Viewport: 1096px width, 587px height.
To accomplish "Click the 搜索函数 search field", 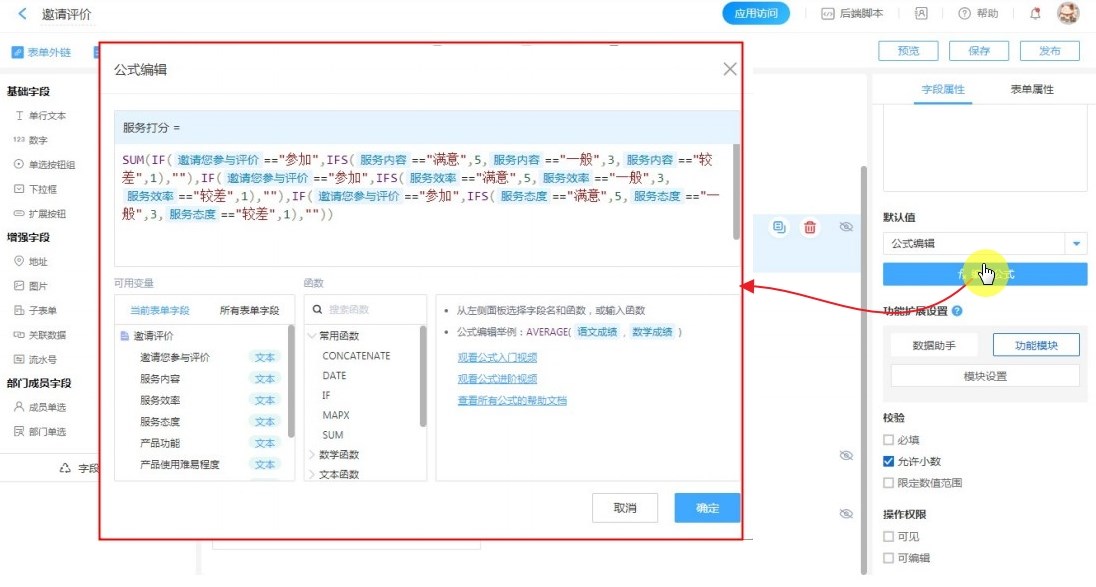I will tap(370, 310).
